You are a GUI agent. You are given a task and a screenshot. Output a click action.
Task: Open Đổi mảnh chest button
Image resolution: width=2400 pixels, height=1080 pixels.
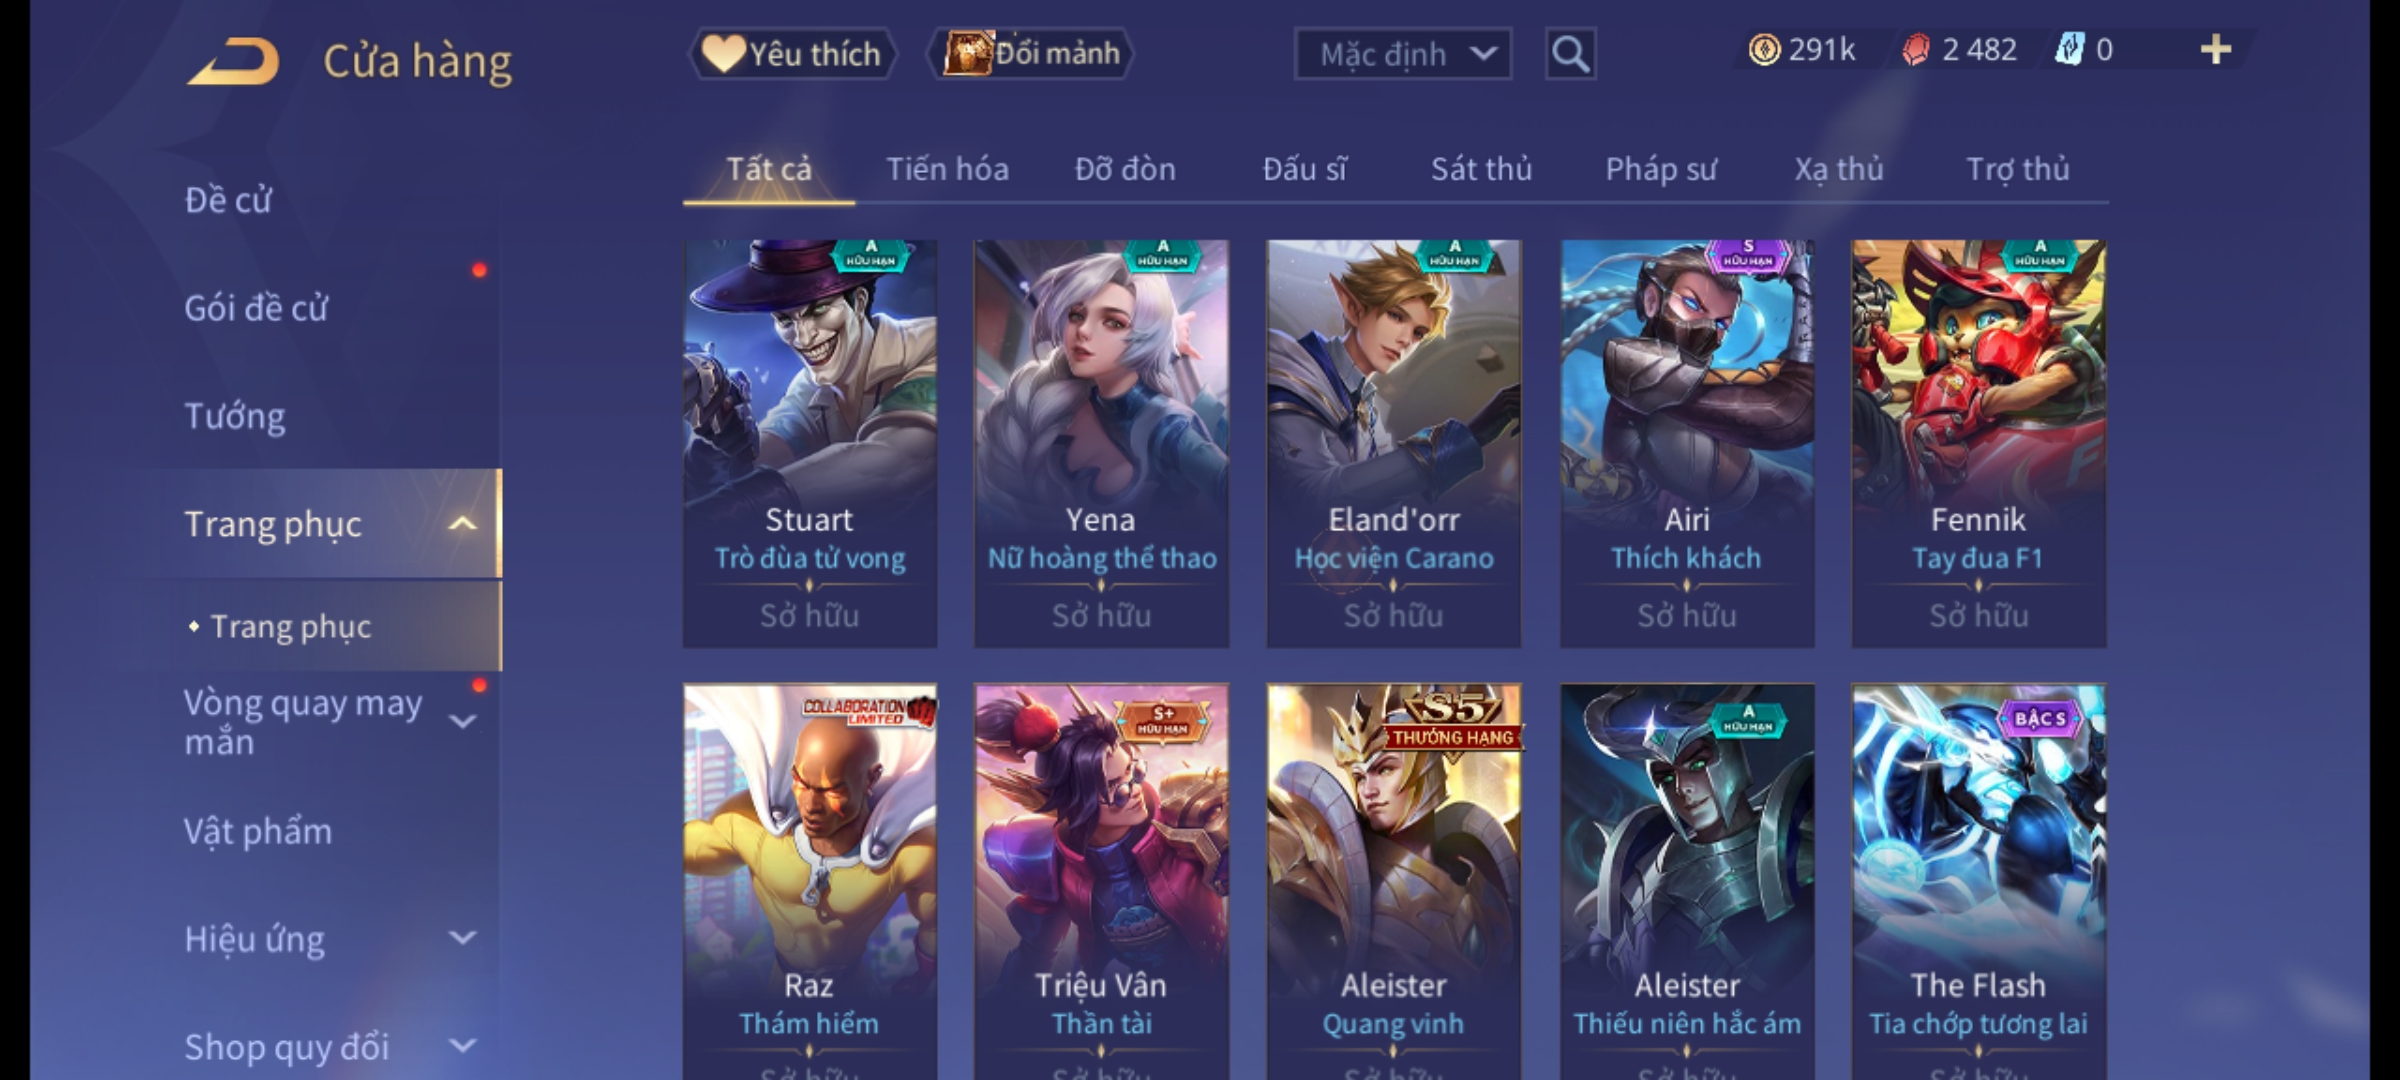[x=1031, y=53]
